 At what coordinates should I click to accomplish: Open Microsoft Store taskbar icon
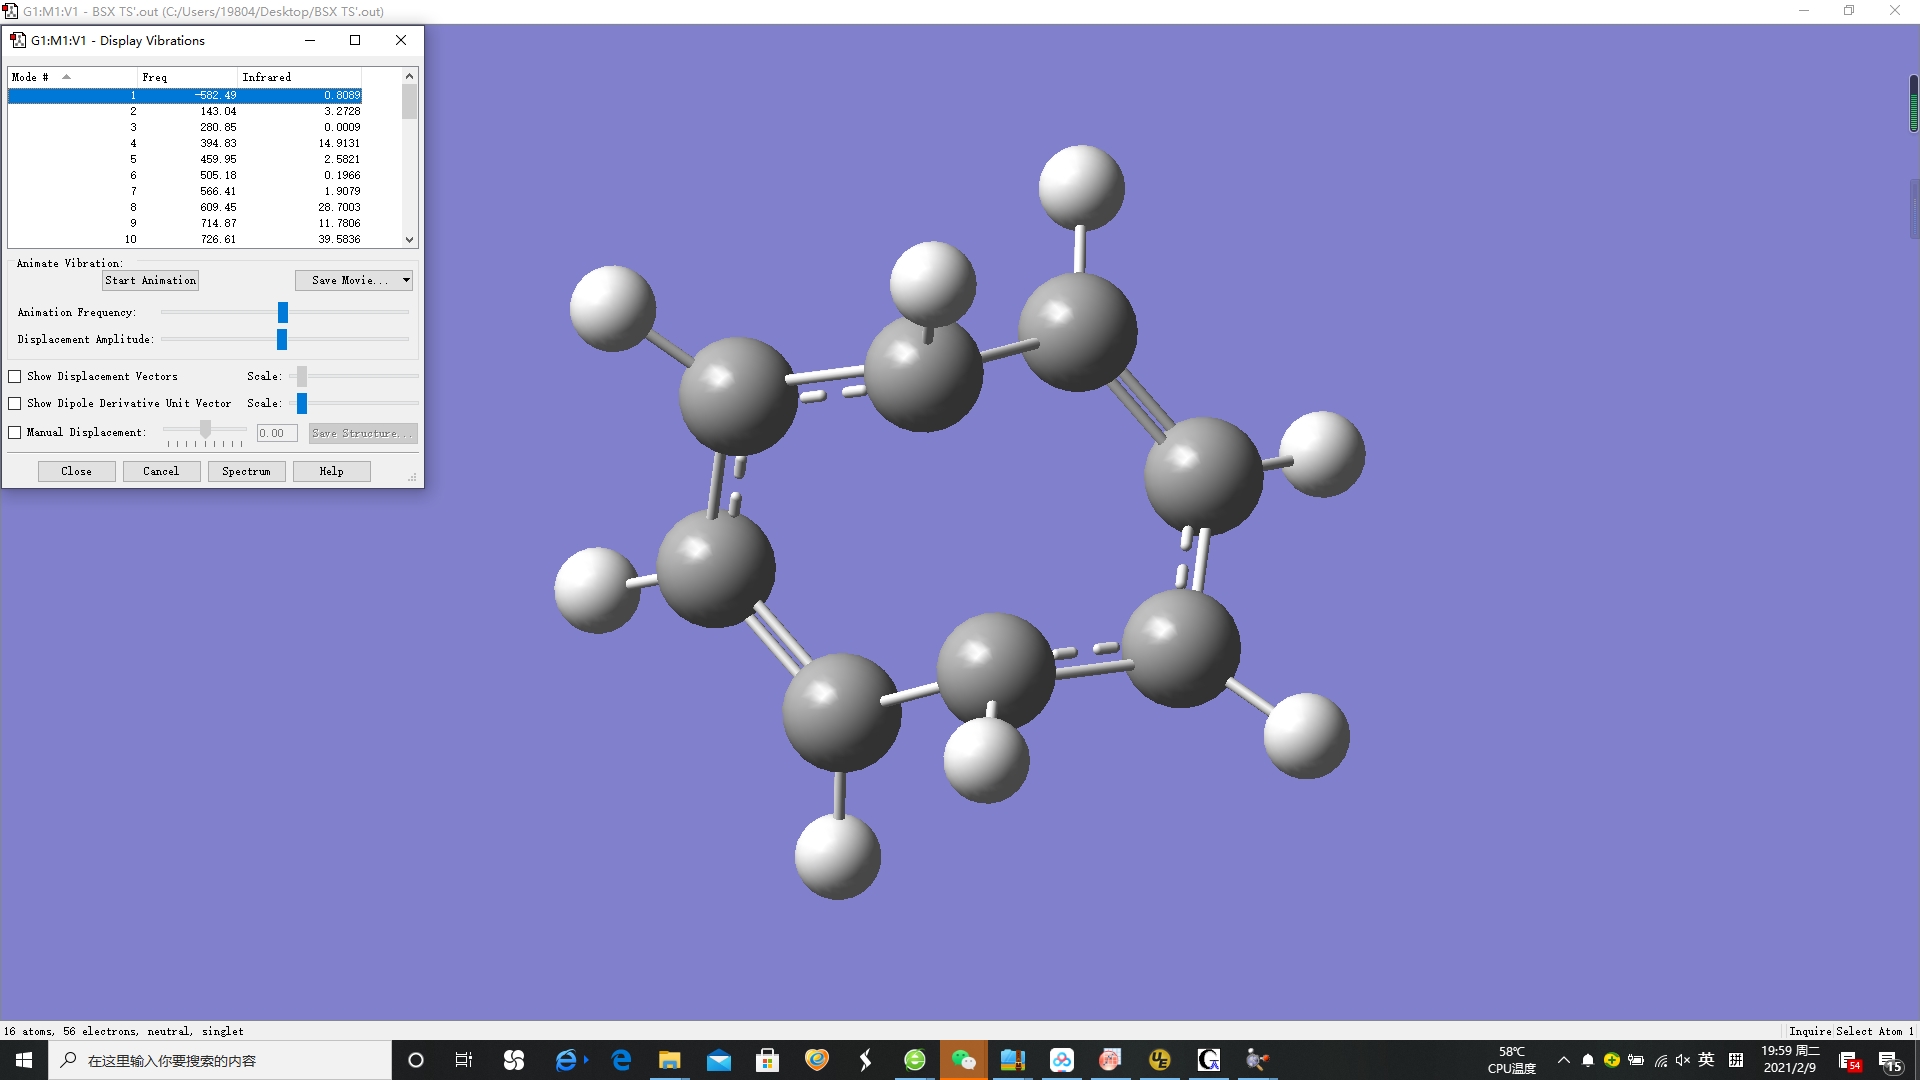coord(767,1060)
